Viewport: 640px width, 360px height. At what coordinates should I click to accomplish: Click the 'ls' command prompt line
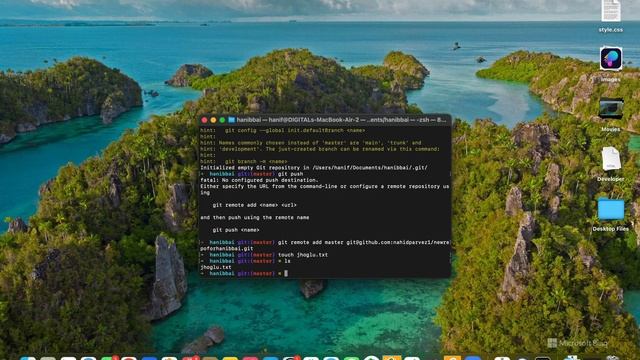245,261
